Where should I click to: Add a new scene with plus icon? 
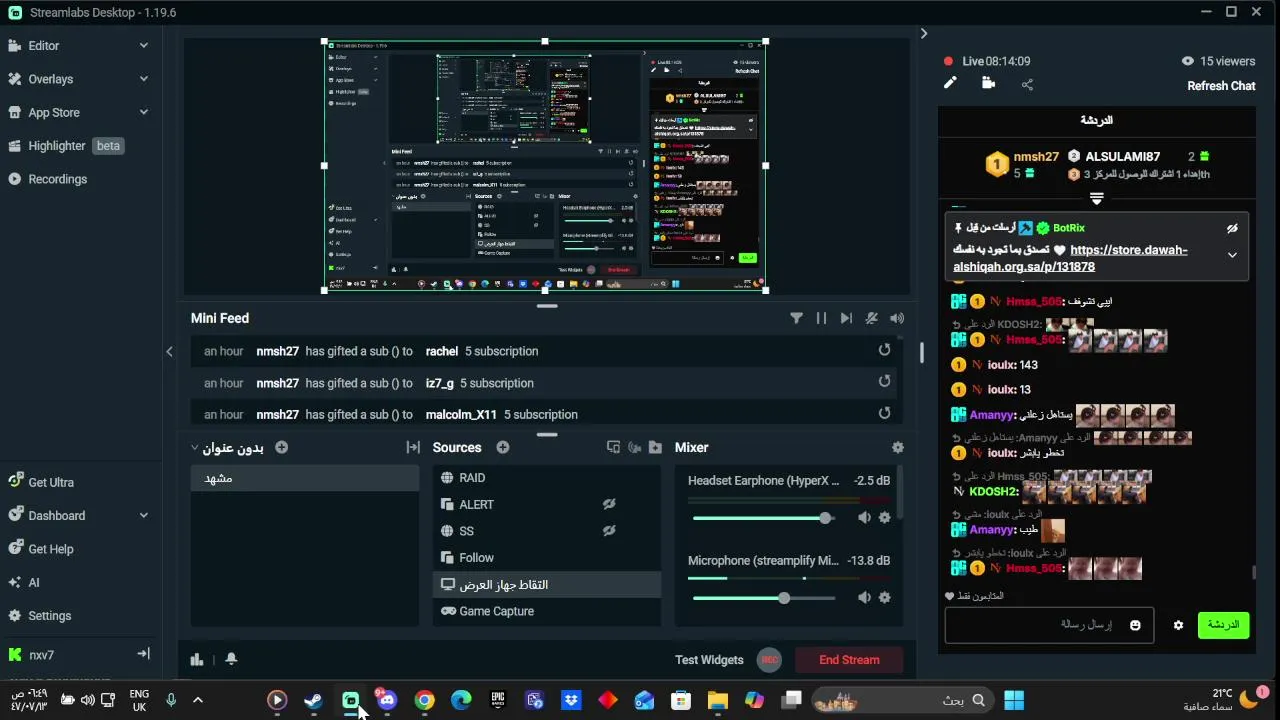281,447
